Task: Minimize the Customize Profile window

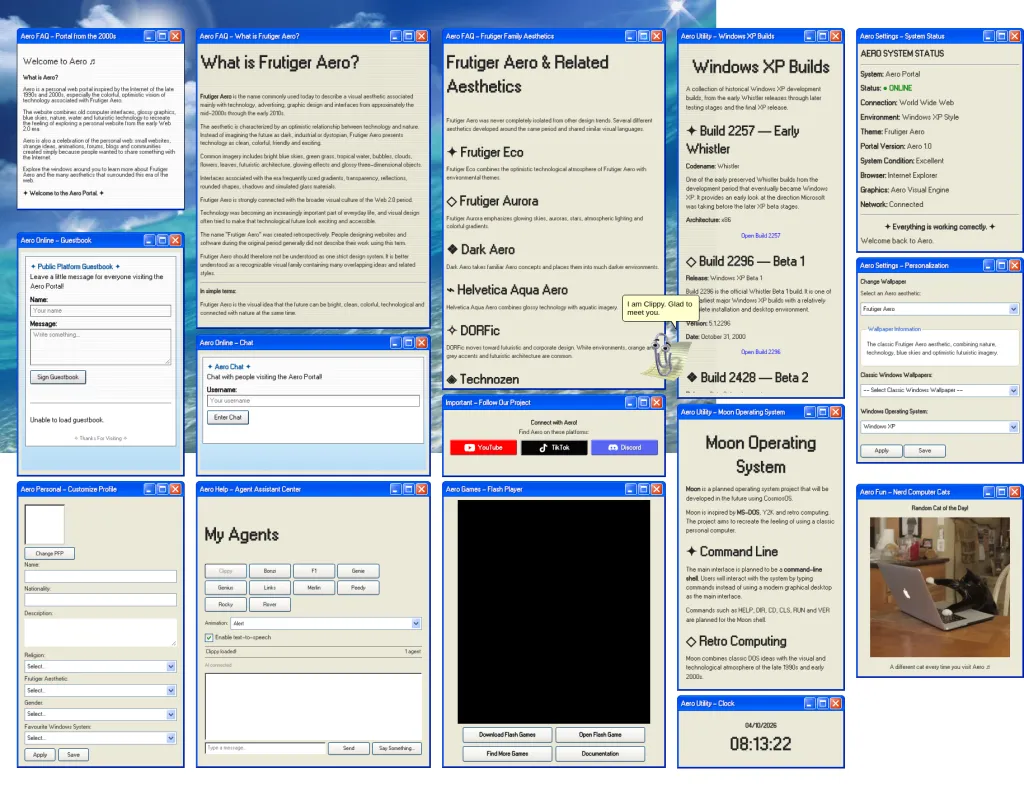Action: point(149,489)
